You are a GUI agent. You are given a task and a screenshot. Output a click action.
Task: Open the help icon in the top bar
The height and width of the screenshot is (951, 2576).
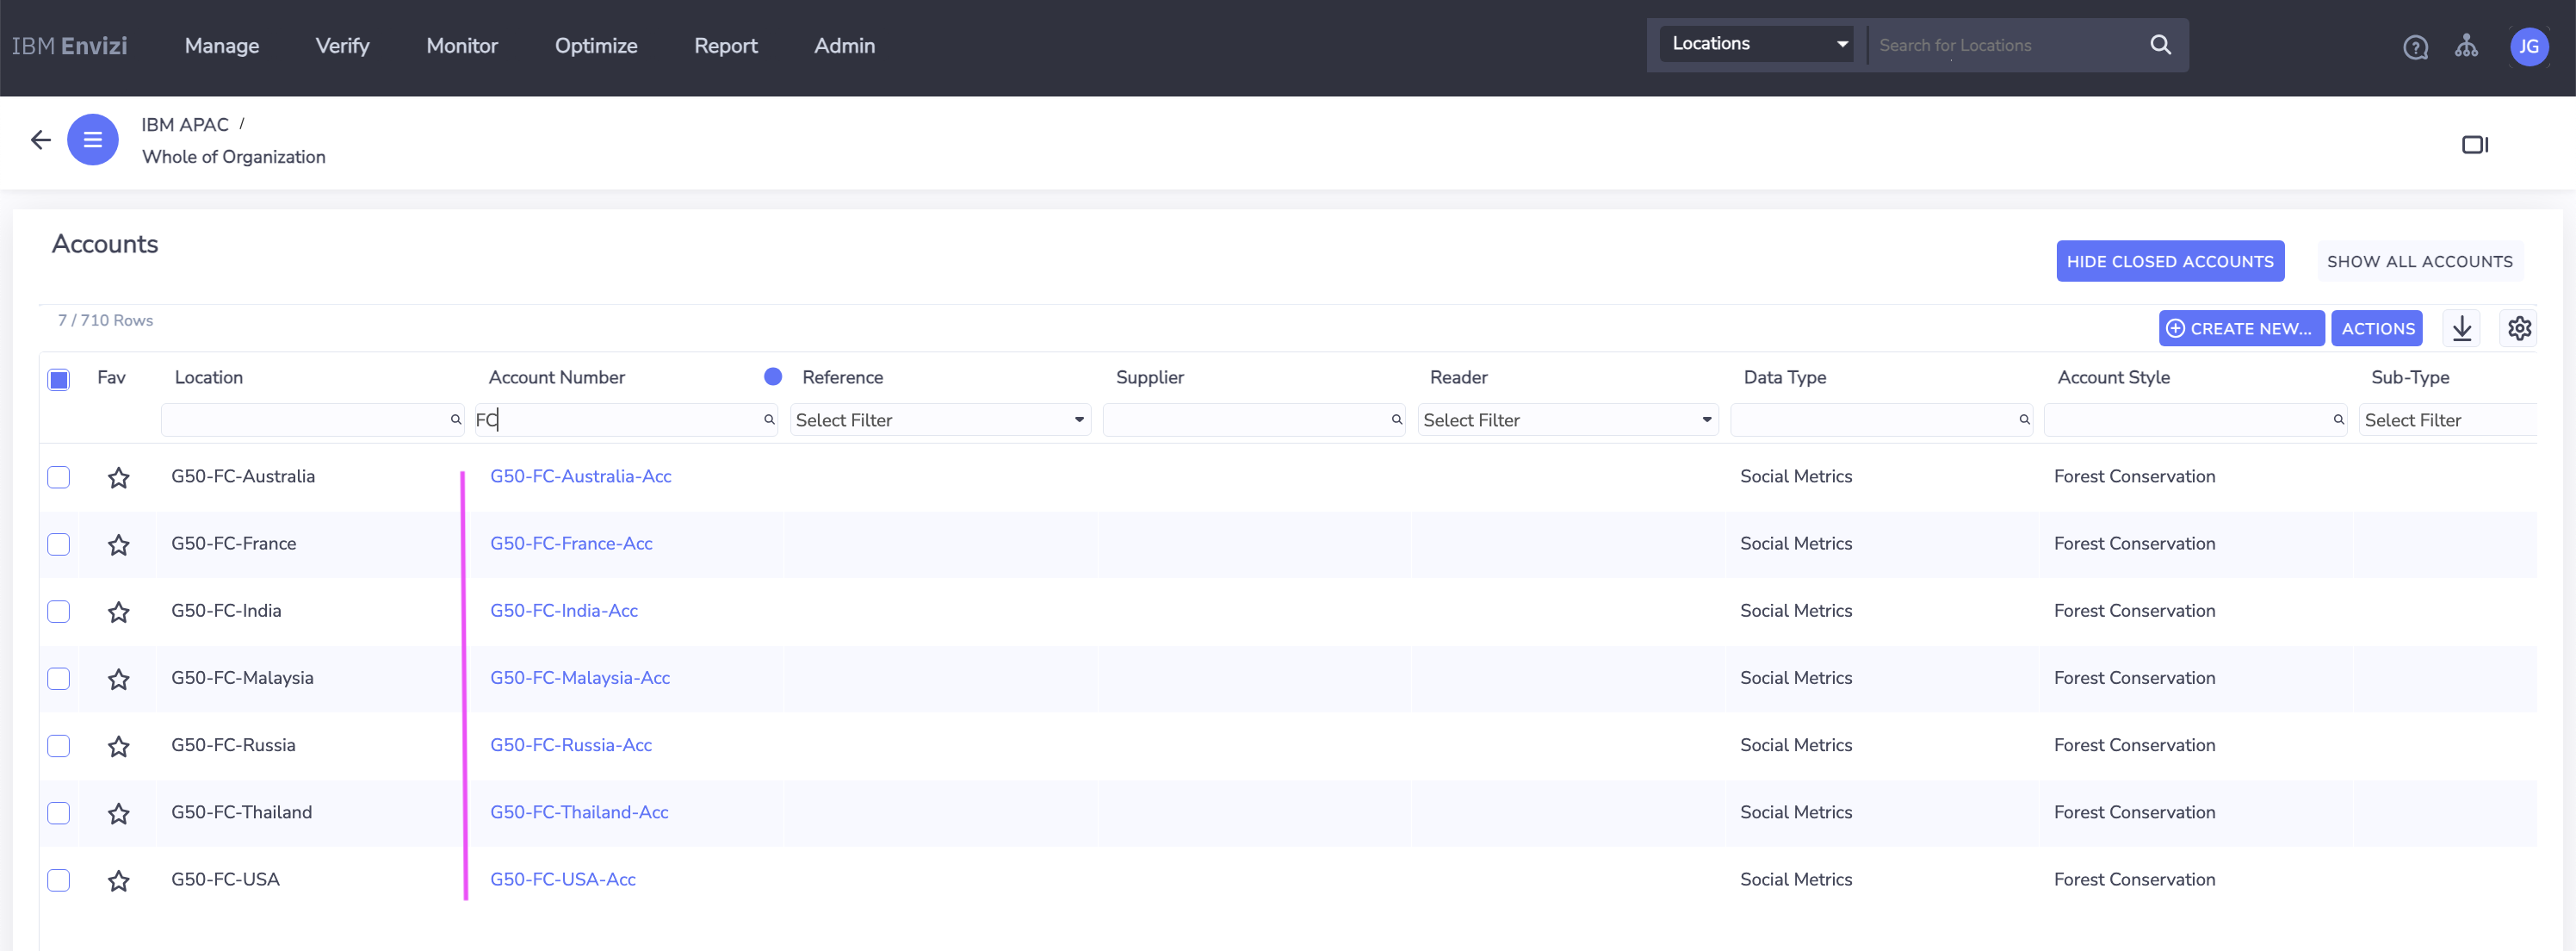pos(2415,46)
